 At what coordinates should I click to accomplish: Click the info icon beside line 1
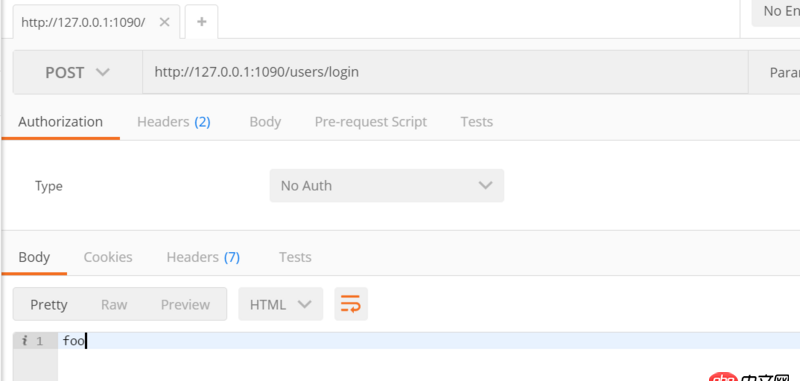point(24,341)
